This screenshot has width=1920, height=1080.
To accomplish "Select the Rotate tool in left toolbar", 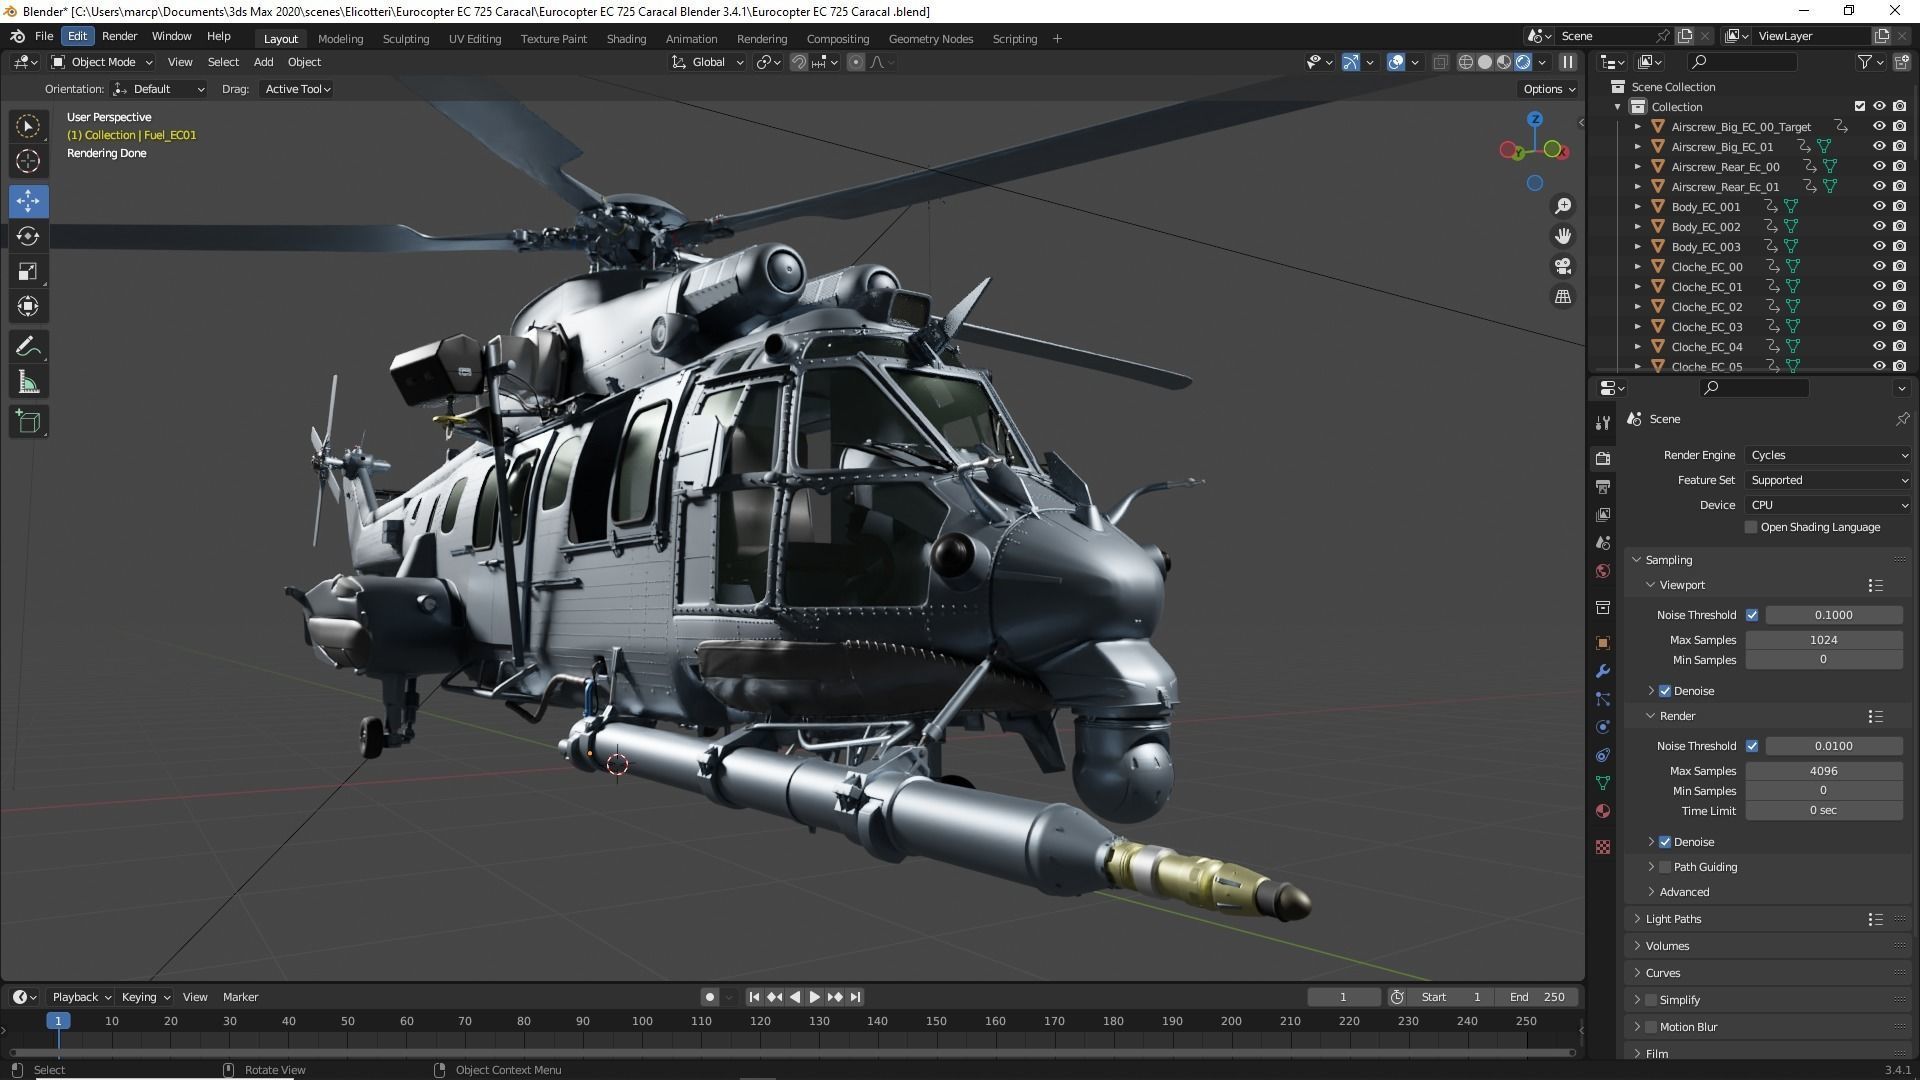I will [x=28, y=236].
